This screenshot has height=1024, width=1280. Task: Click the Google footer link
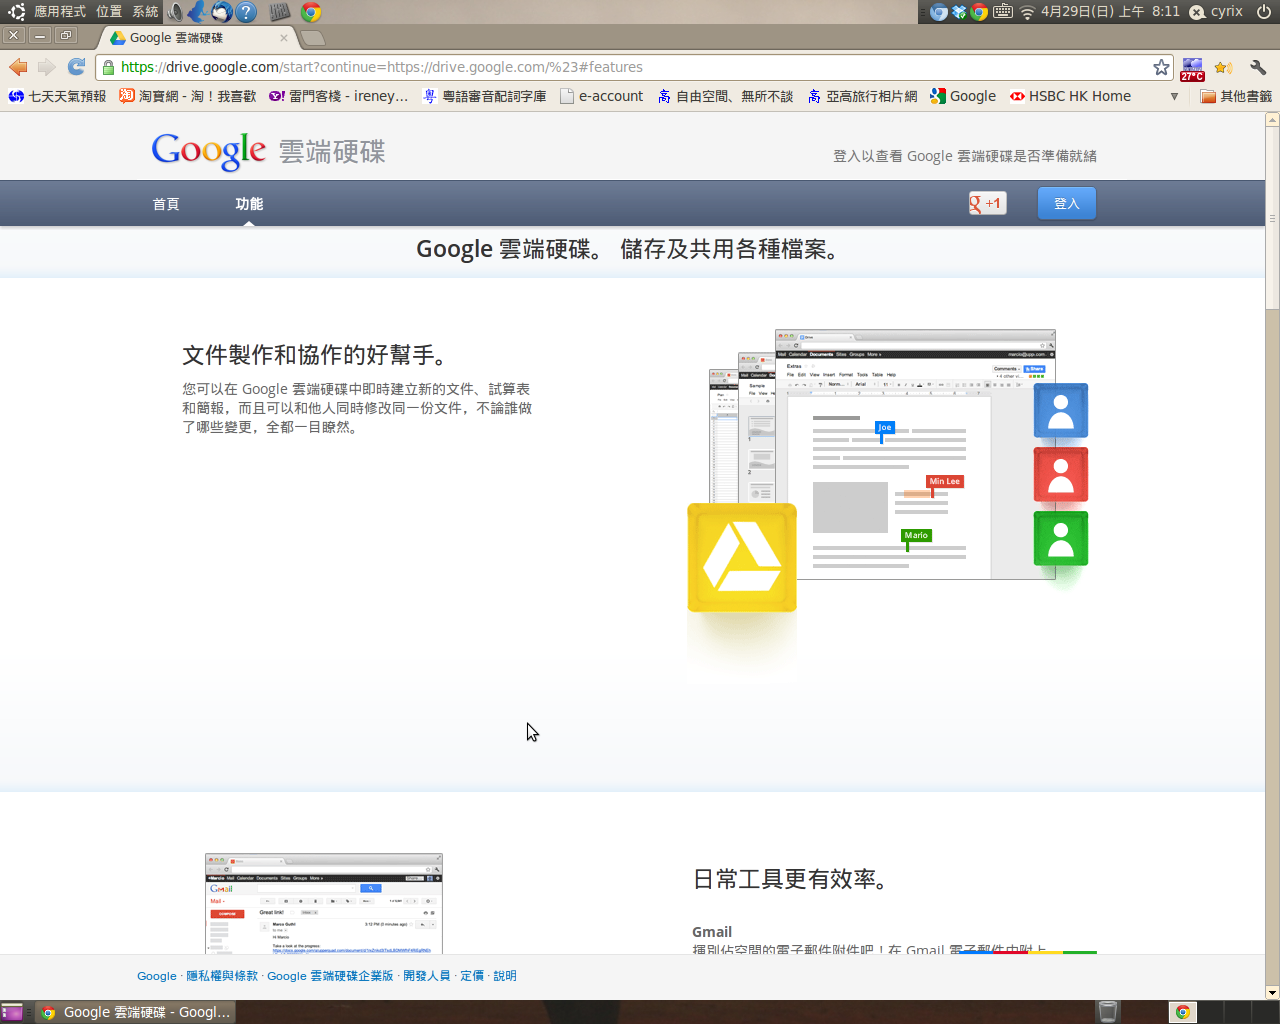click(x=157, y=976)
